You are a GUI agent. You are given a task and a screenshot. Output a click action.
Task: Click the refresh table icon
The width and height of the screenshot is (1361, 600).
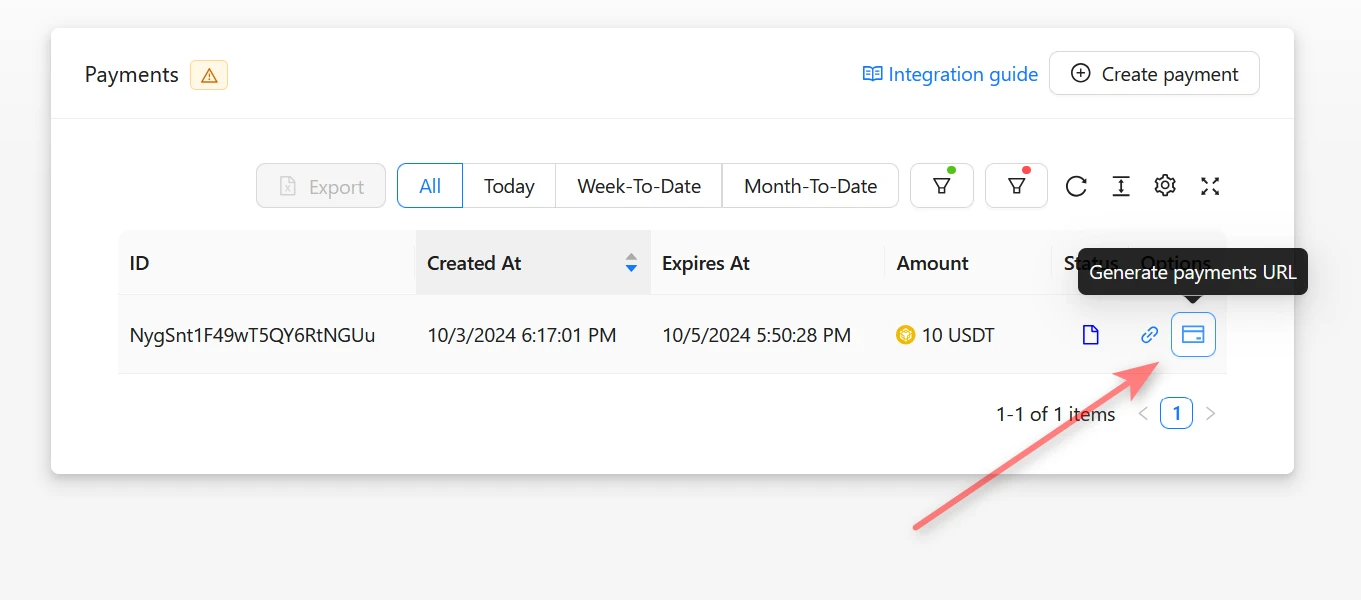(1076, 186)
